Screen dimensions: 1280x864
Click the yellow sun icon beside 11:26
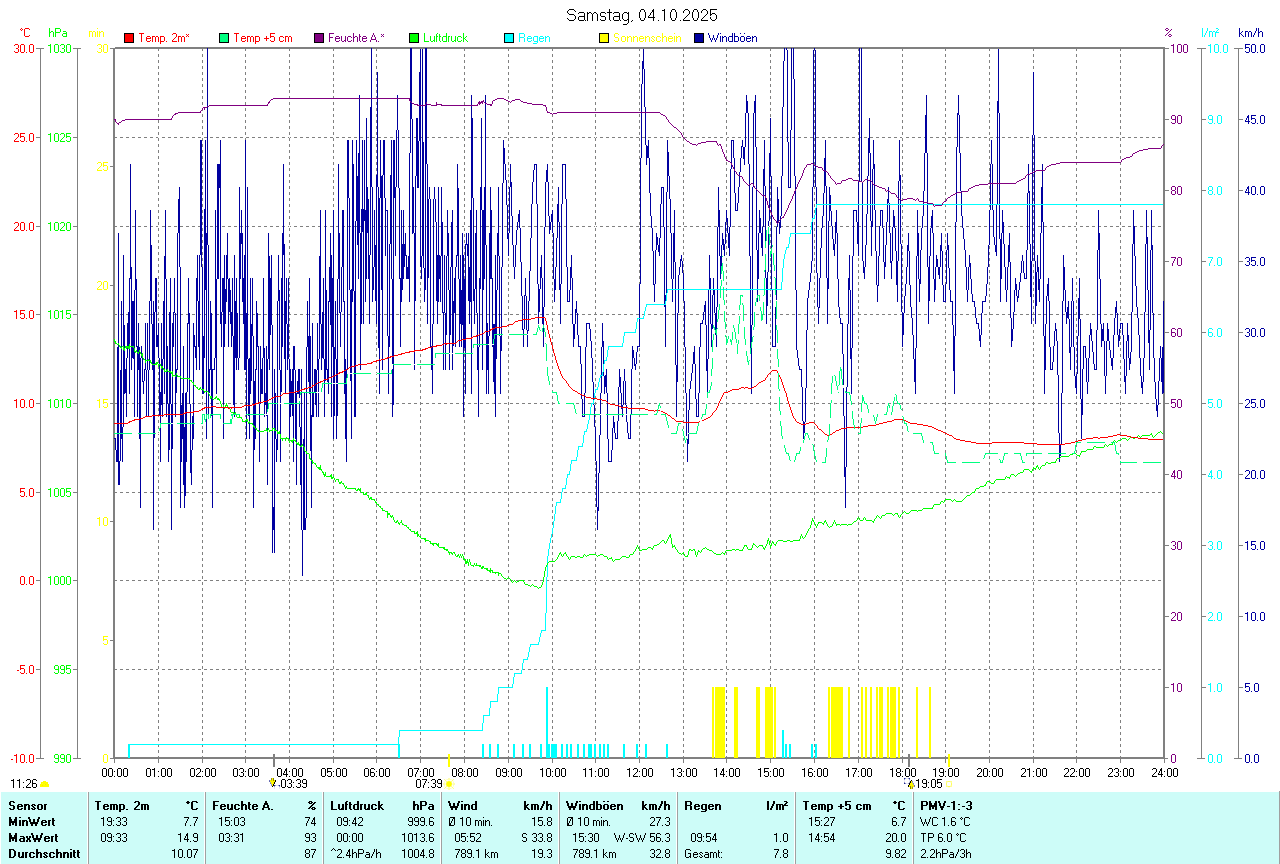pos(45,785)
